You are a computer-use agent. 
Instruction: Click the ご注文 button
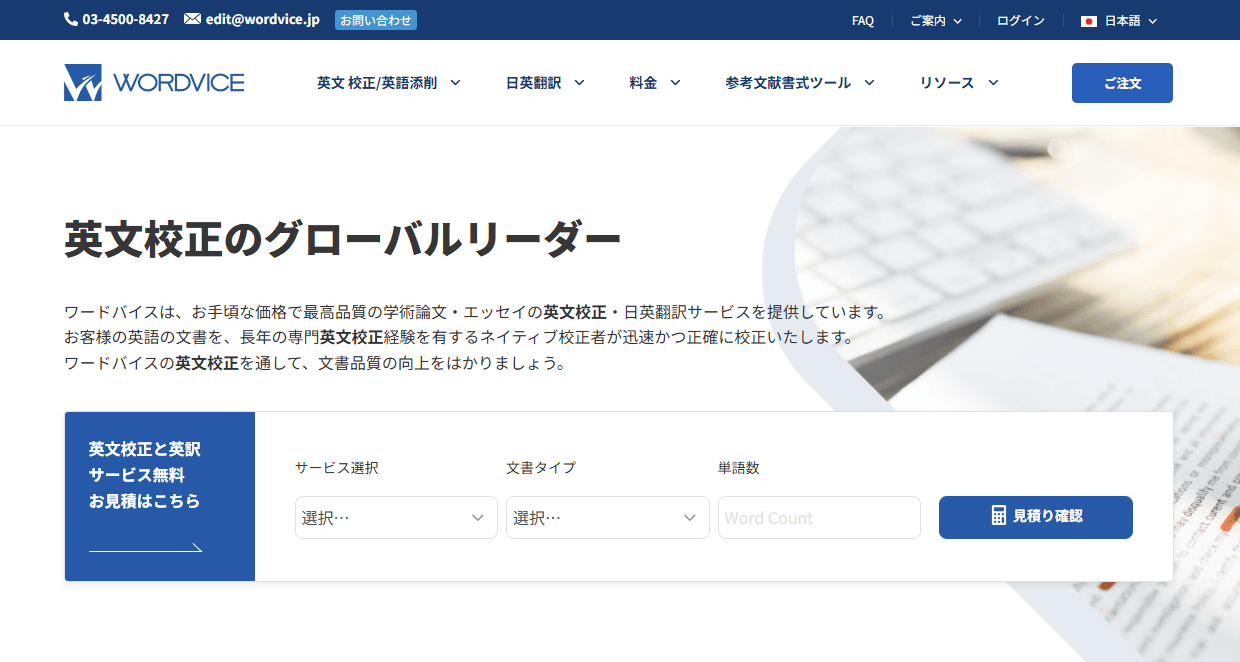click(x=1121, y=83)
